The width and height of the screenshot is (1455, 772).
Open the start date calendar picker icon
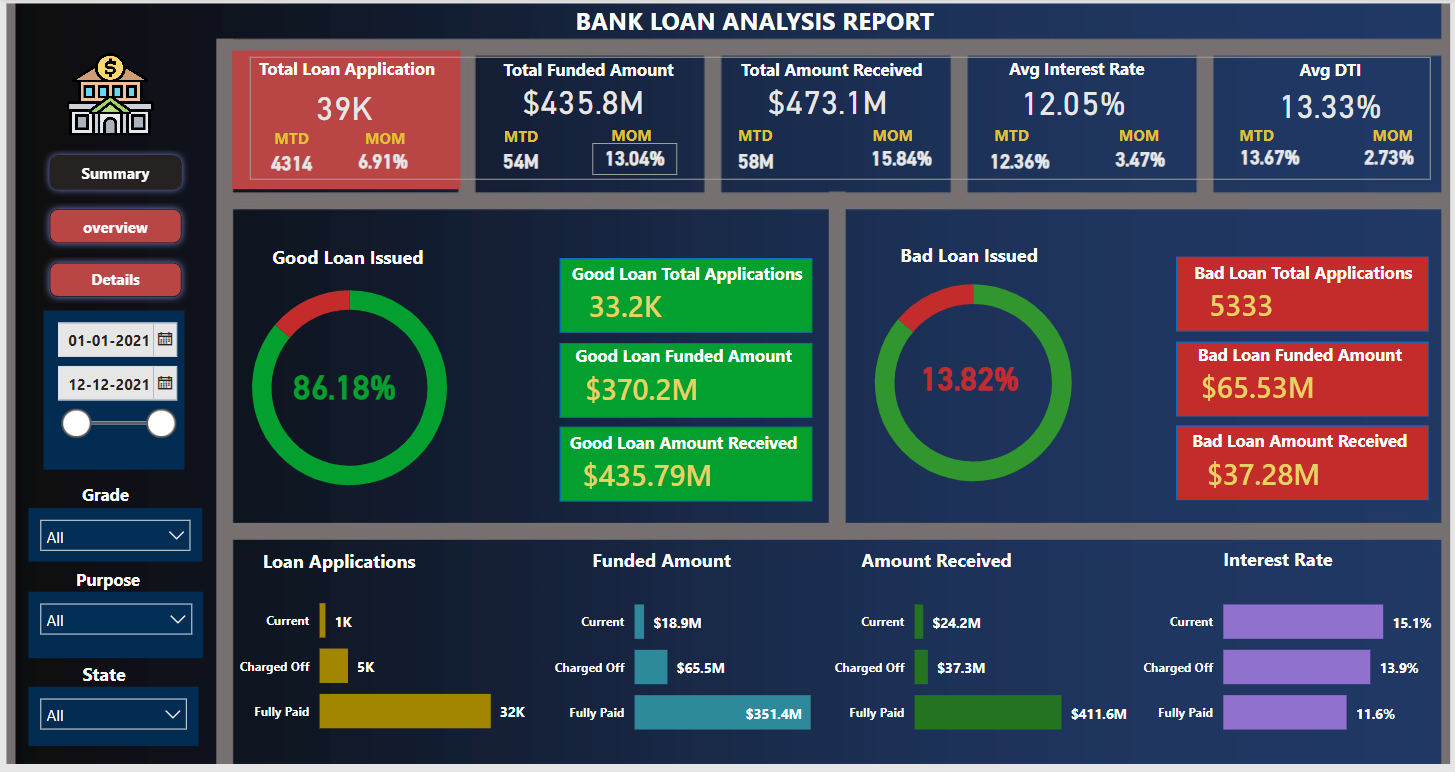click(x=165, y=340)
